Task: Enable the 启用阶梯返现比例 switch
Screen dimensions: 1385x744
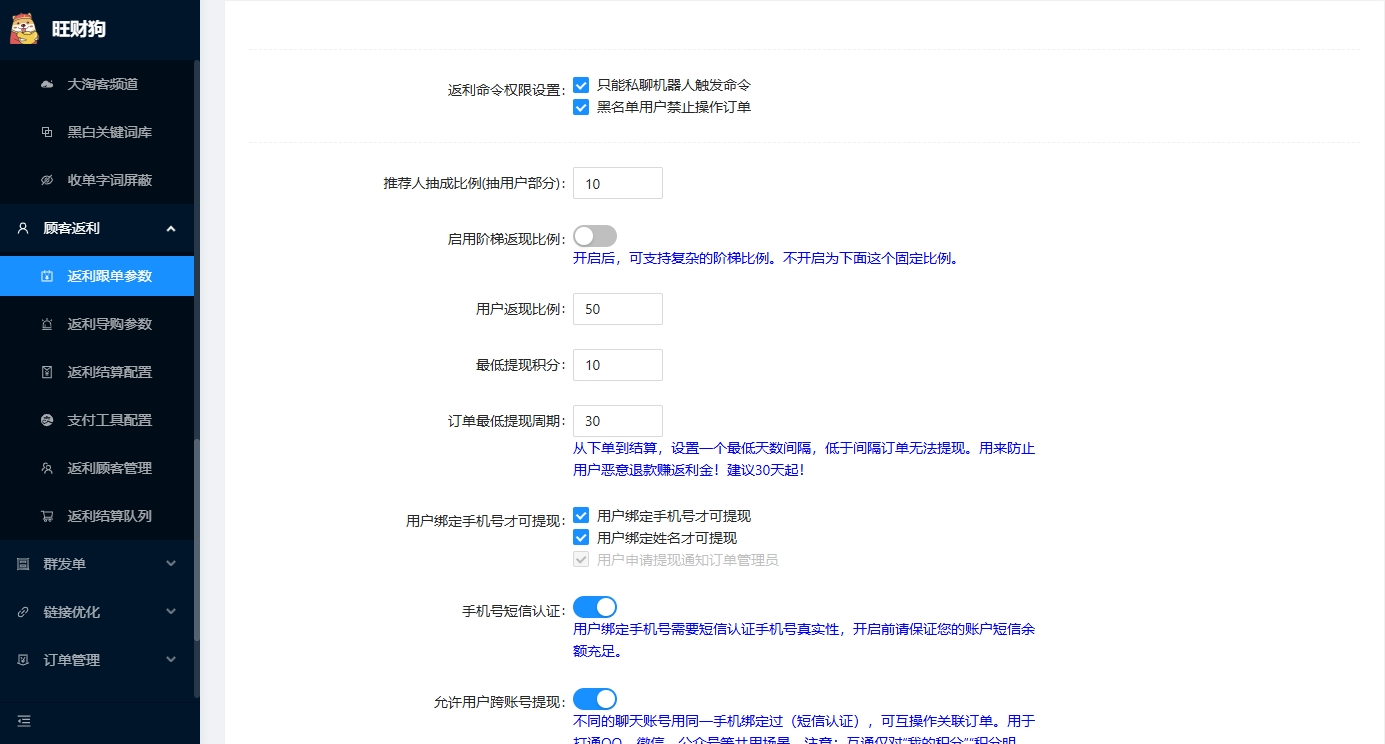Action: coord(594,236)
